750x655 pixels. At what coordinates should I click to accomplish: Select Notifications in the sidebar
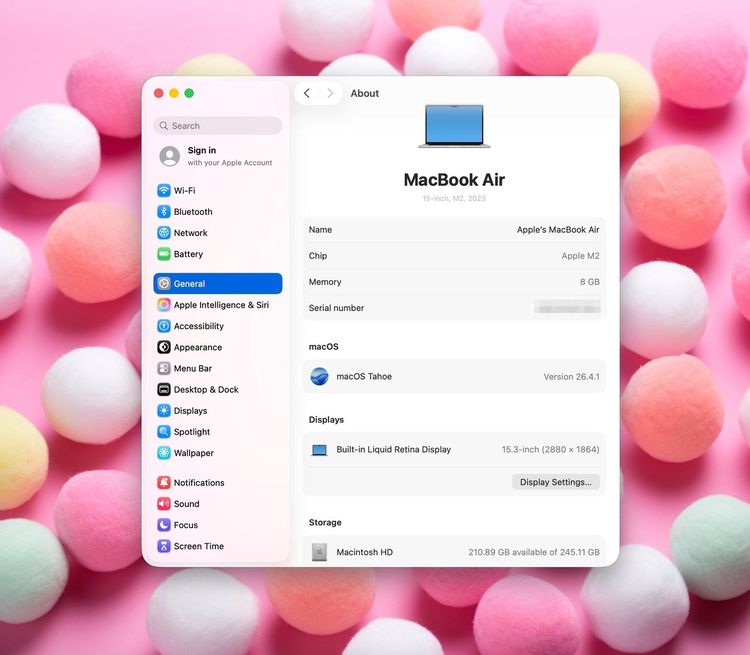pos(218,482)
